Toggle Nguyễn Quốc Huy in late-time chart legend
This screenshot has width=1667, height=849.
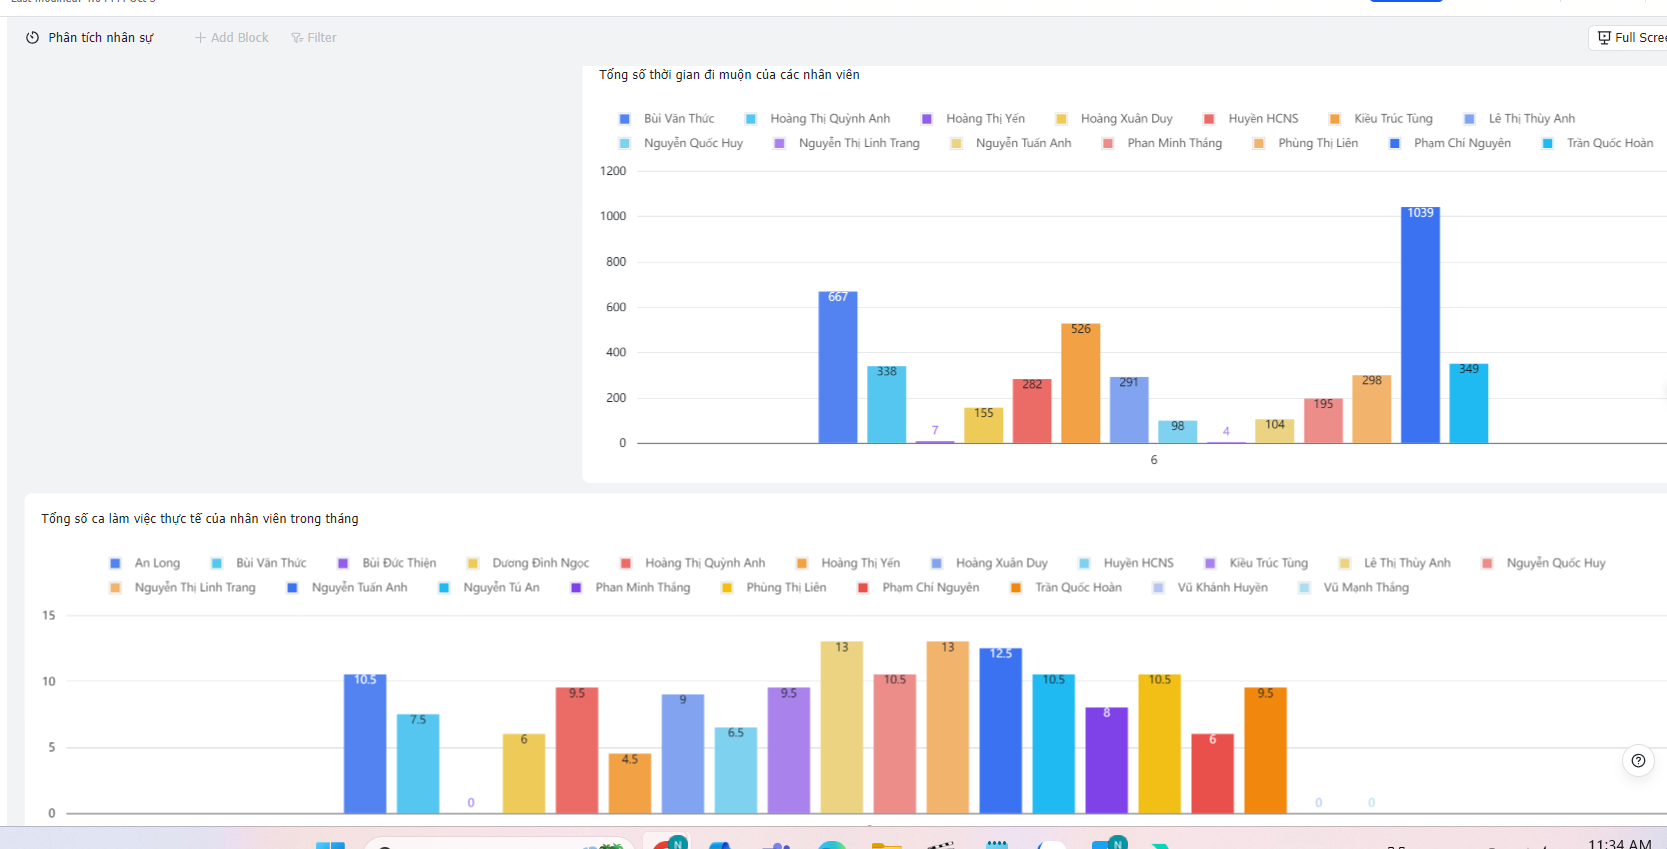(681, 144)
